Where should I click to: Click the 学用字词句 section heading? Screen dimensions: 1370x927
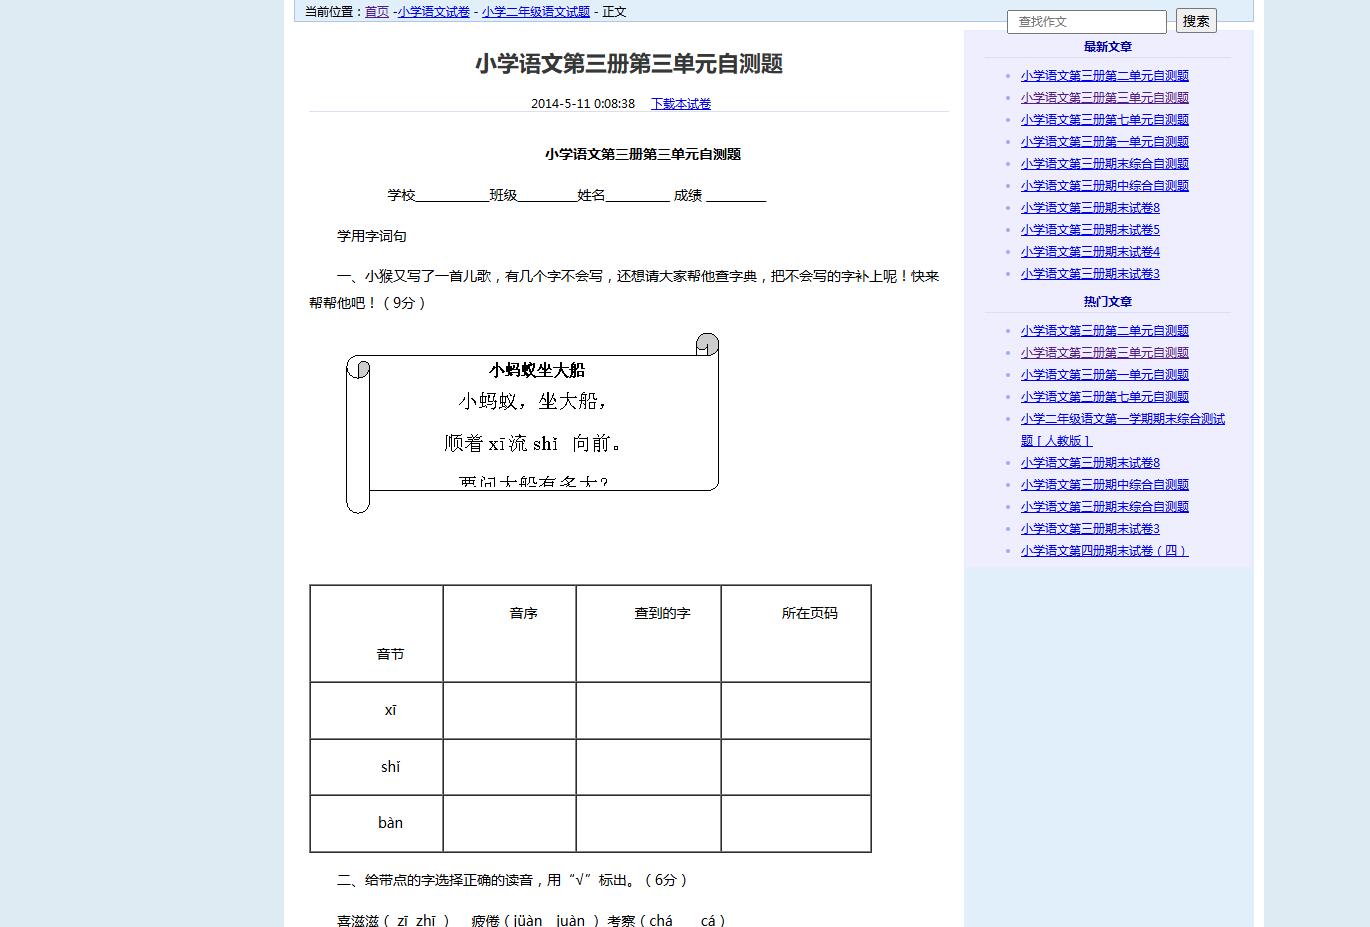tap(372, 237)
